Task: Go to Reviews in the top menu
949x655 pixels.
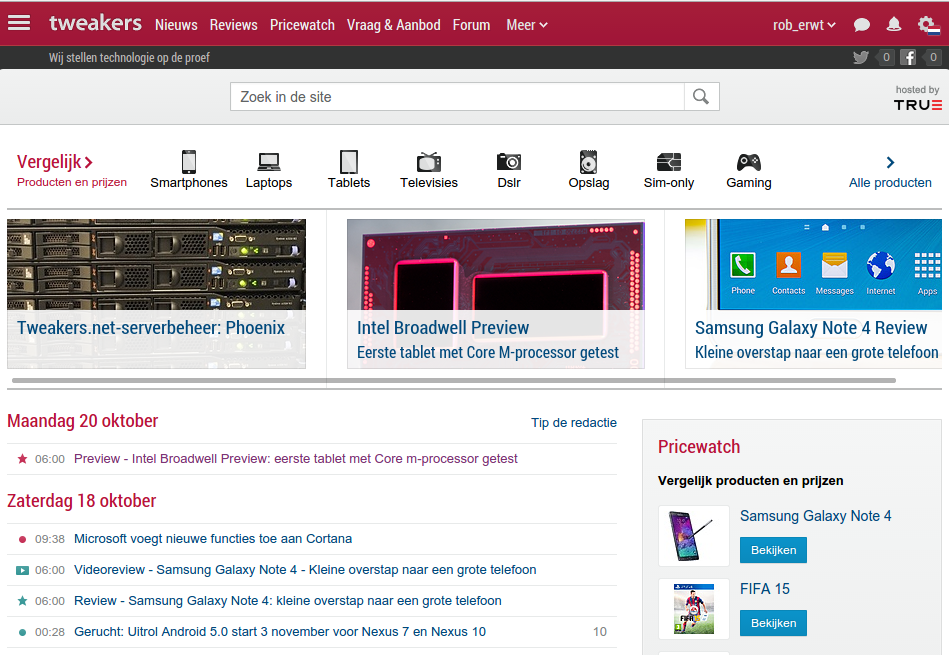Action: tap(234, 25)
